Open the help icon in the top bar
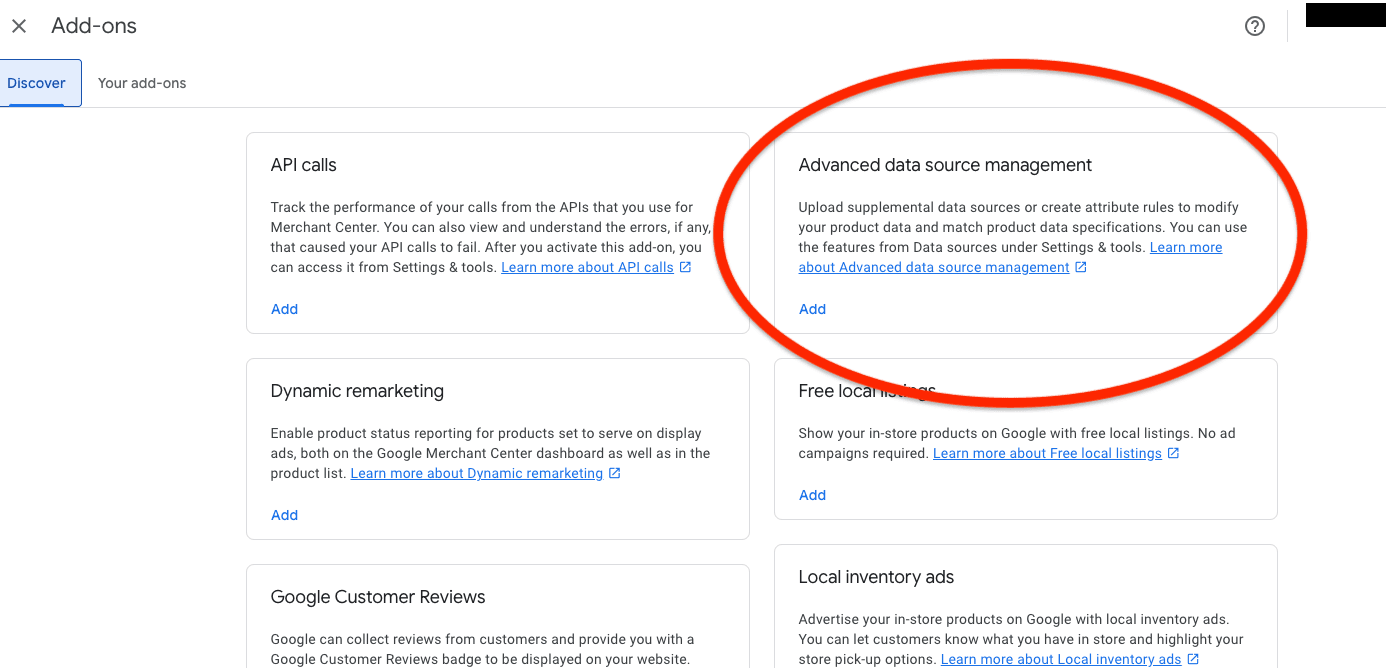This screenshot has height=668, width=1386. pos(1255,26)
